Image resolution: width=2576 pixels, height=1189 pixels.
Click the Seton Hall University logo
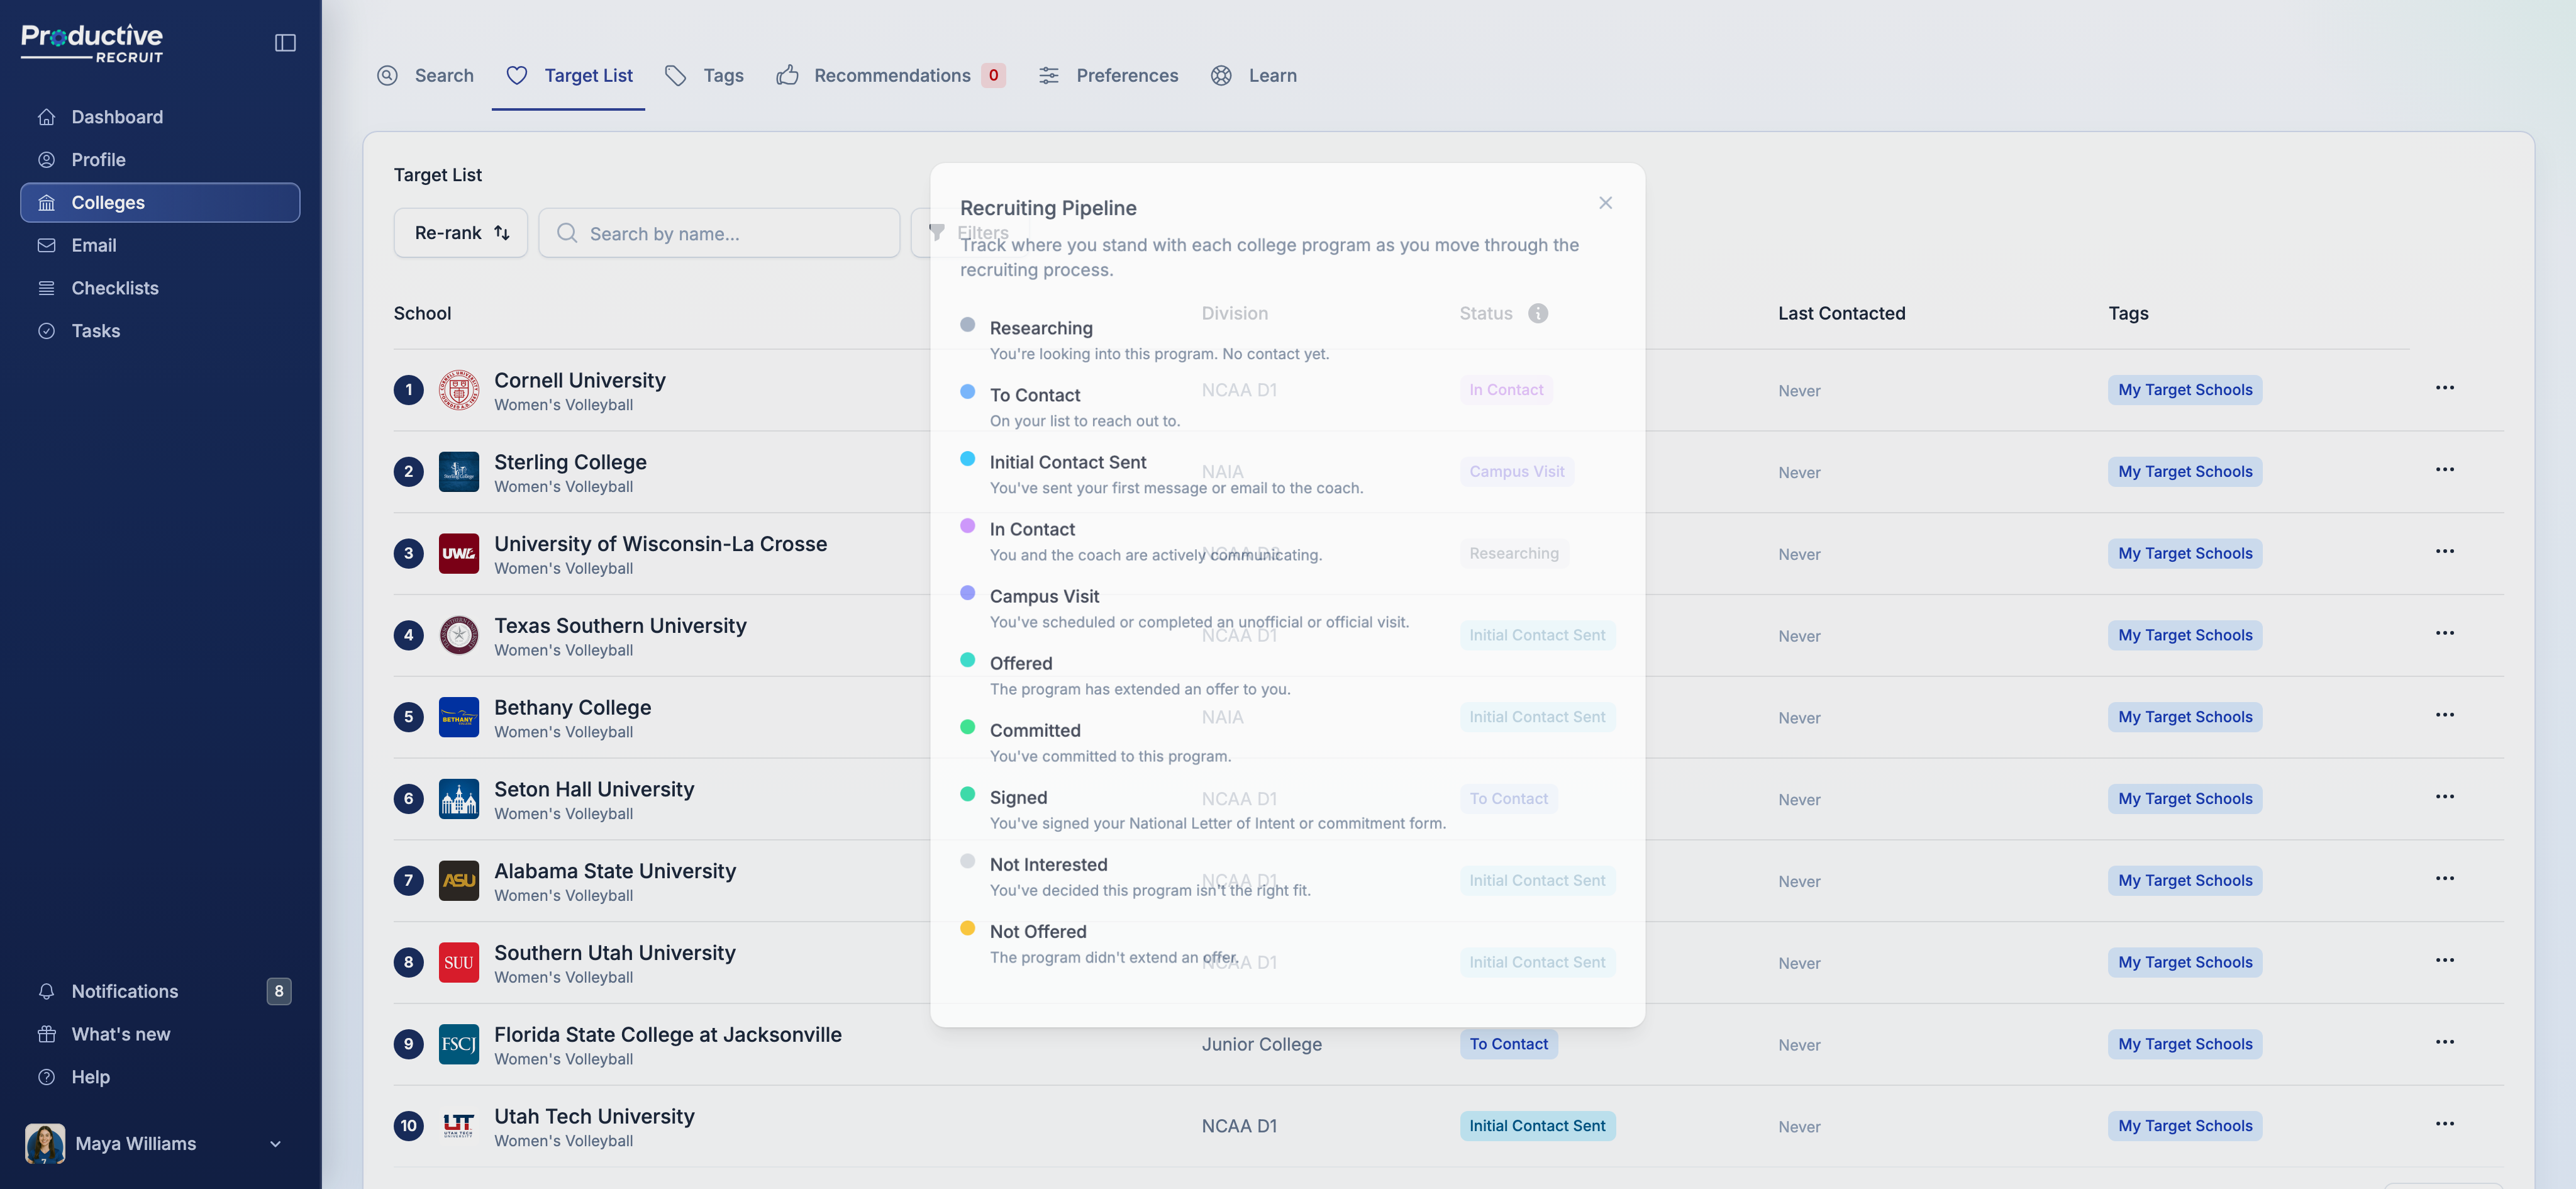(459, 799)
